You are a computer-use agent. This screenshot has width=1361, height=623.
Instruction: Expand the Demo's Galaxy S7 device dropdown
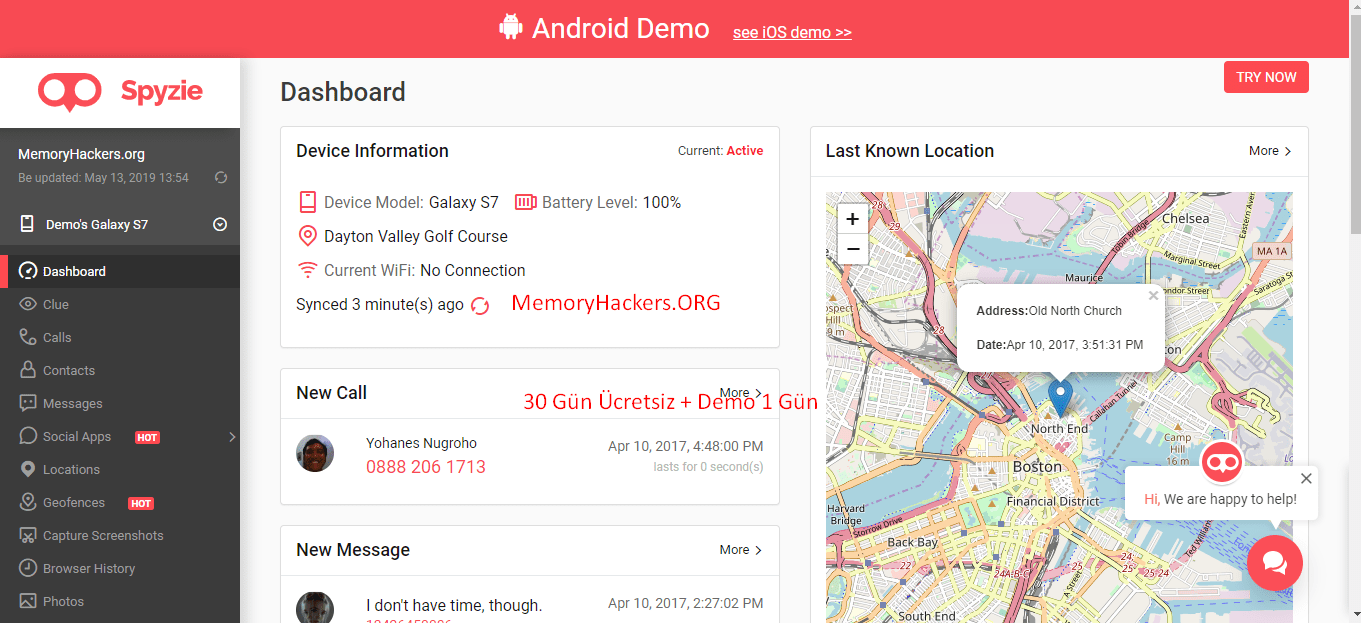point(220,224)
